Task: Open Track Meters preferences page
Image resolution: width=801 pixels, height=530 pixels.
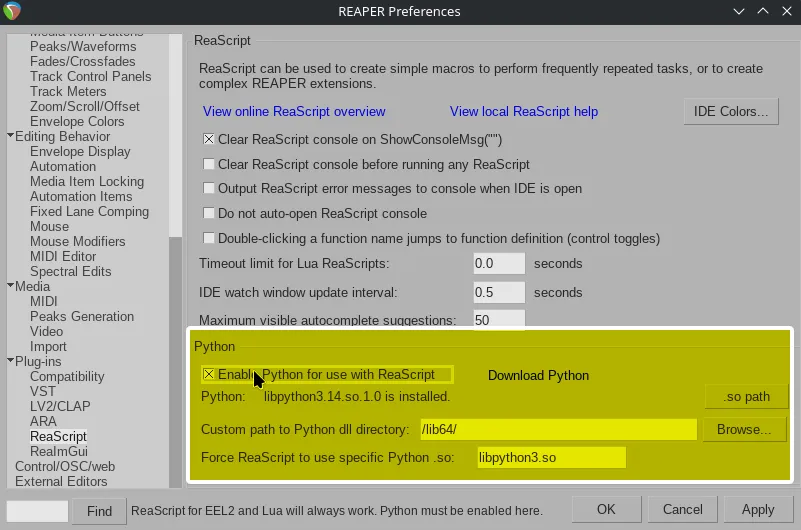Action: [68, 91]
